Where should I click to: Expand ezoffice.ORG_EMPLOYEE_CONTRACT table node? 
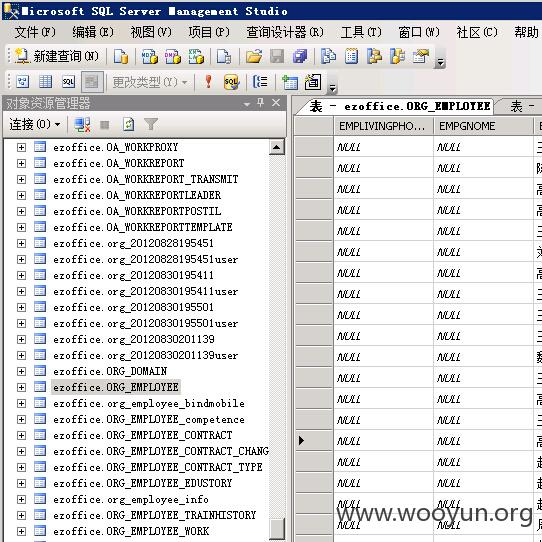21,435
